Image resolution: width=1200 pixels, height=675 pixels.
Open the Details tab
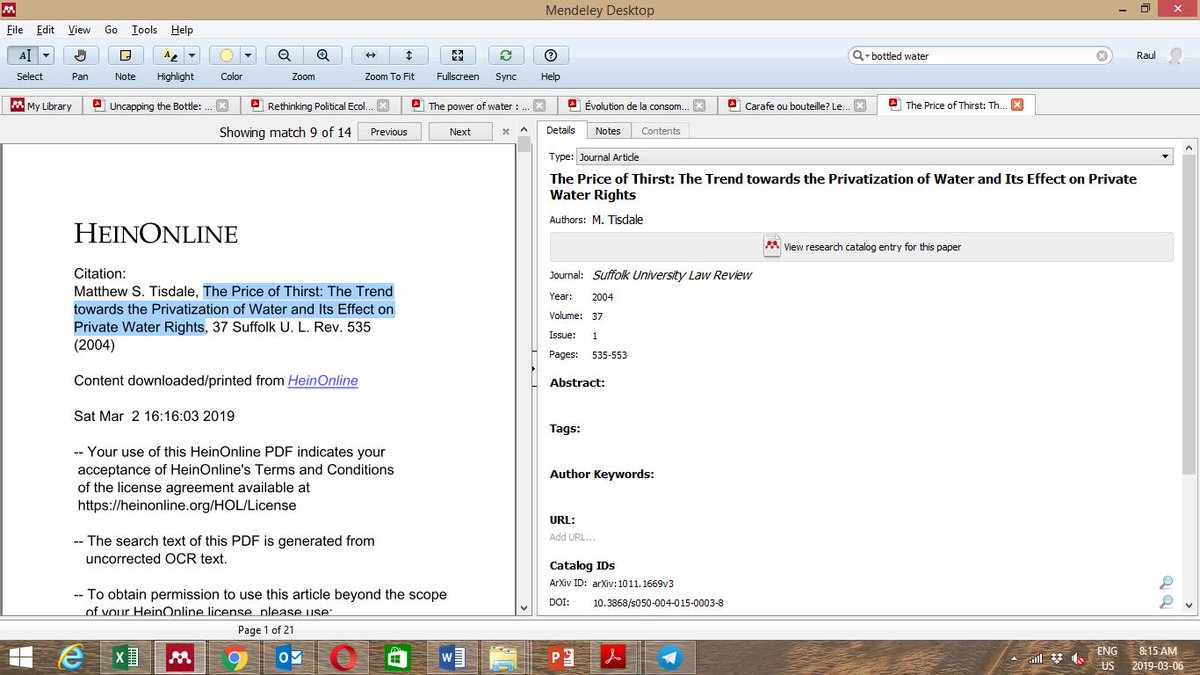(x=561, y=130)
